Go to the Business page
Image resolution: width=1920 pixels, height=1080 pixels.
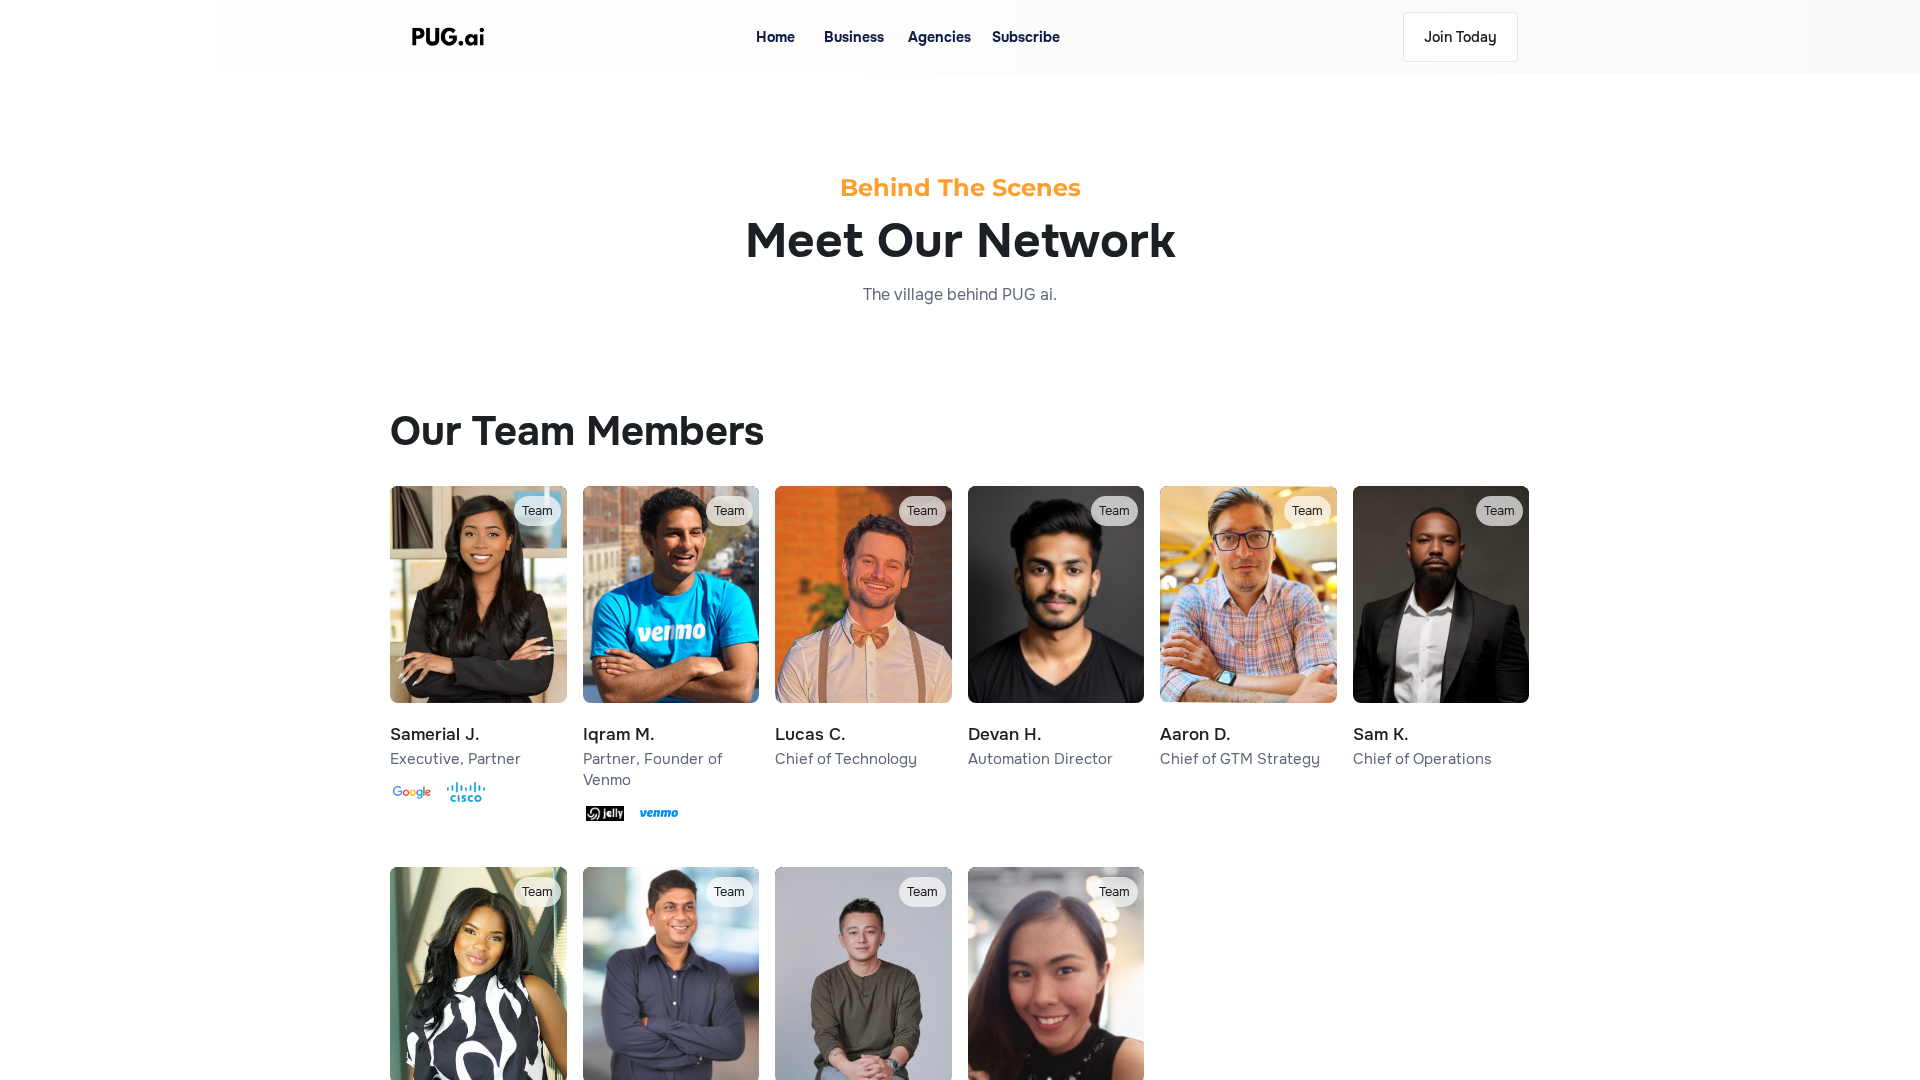coord(854,37)
